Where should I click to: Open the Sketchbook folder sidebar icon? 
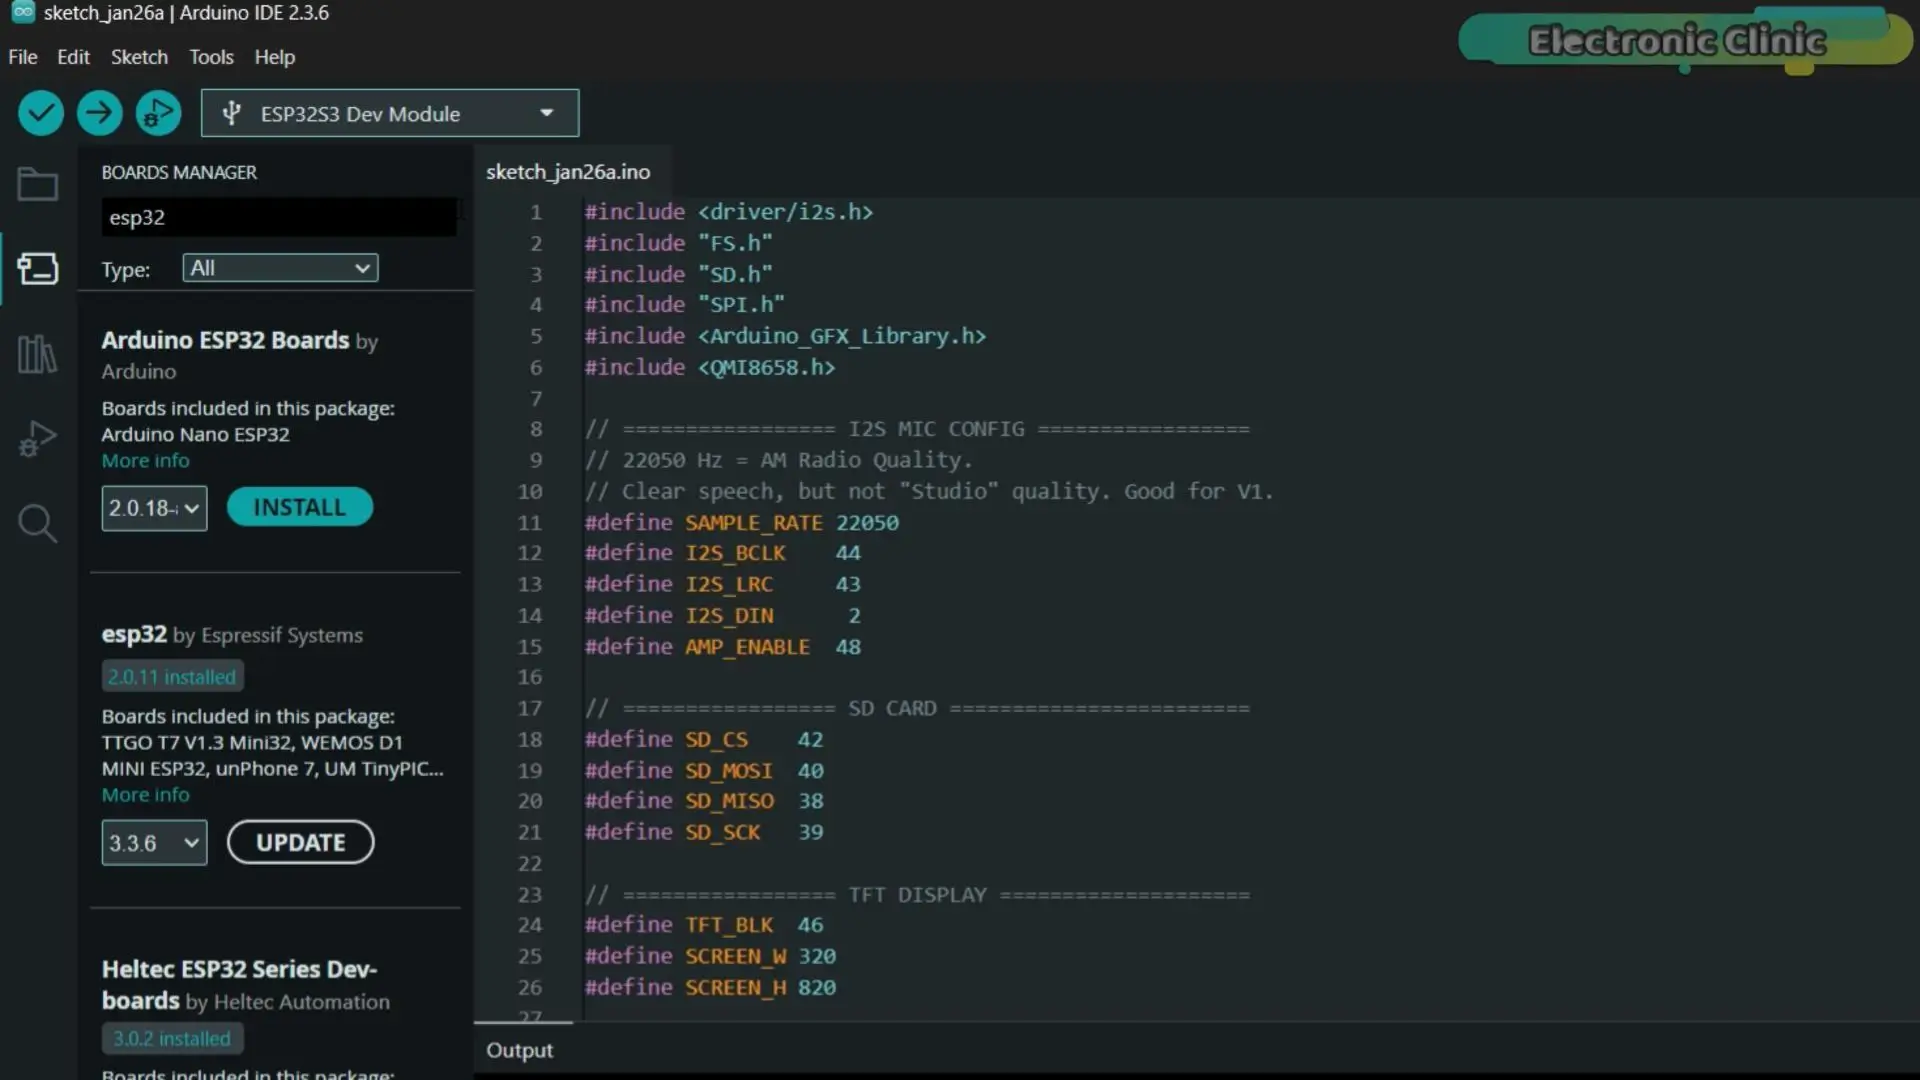point(38,184)
